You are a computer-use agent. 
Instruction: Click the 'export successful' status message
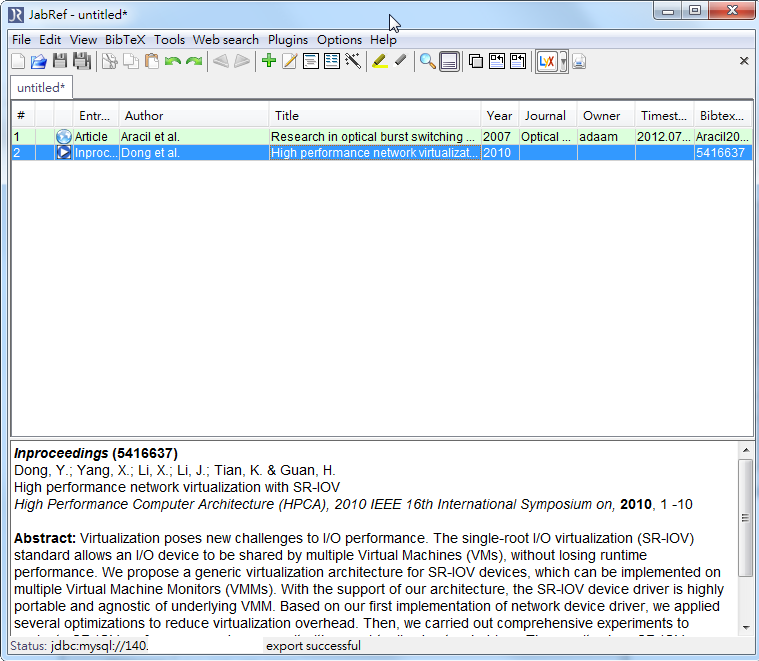click(313, 646)
